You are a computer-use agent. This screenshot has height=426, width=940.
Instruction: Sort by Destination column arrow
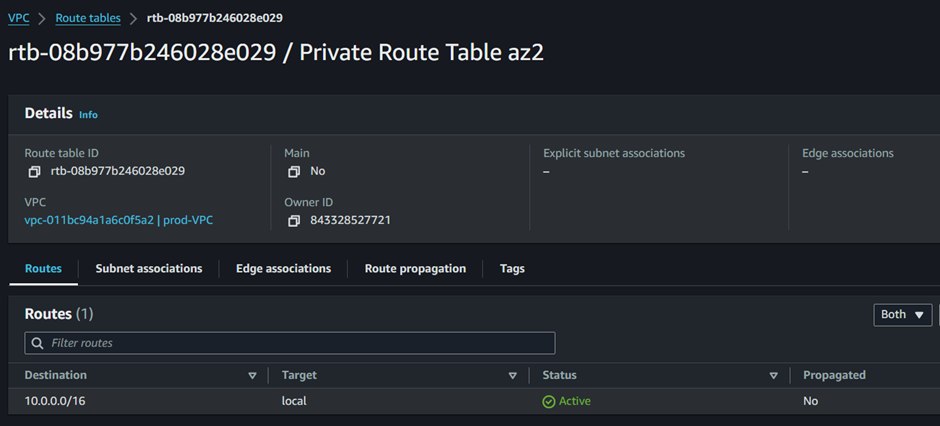(252, 376)
